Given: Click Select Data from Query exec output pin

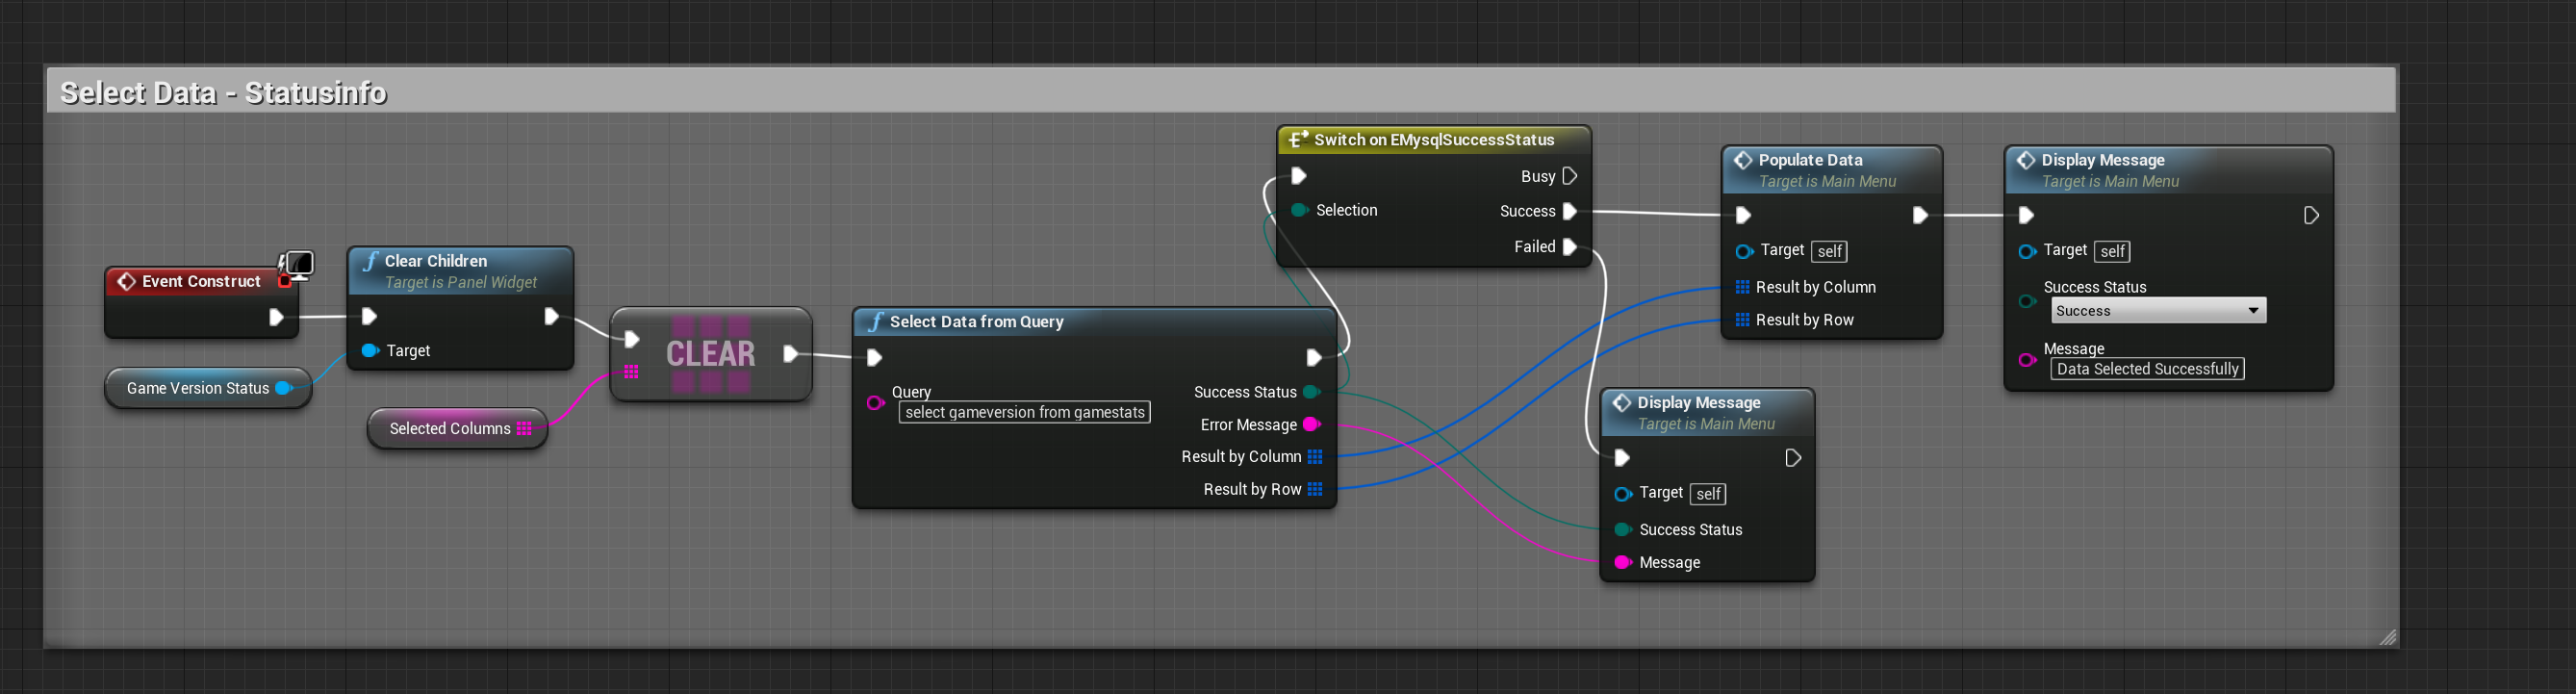Looking at the screenshot, I should coord(1314,357).
